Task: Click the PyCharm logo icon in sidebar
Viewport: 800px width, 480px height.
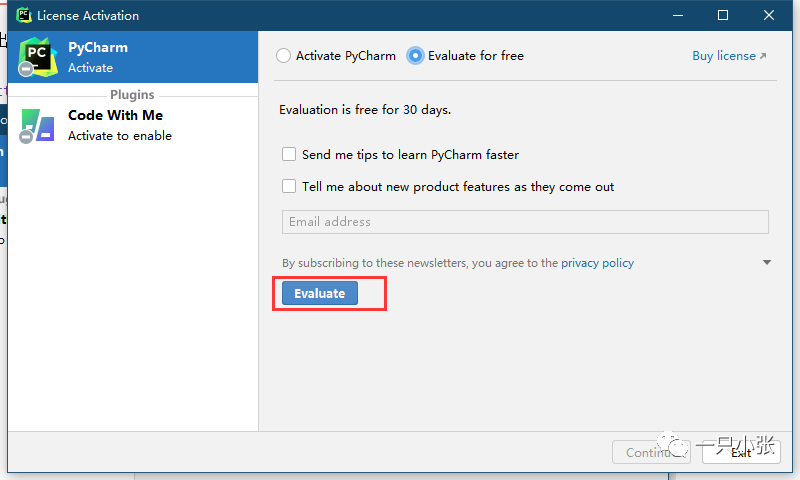Action: pos(38,57)
